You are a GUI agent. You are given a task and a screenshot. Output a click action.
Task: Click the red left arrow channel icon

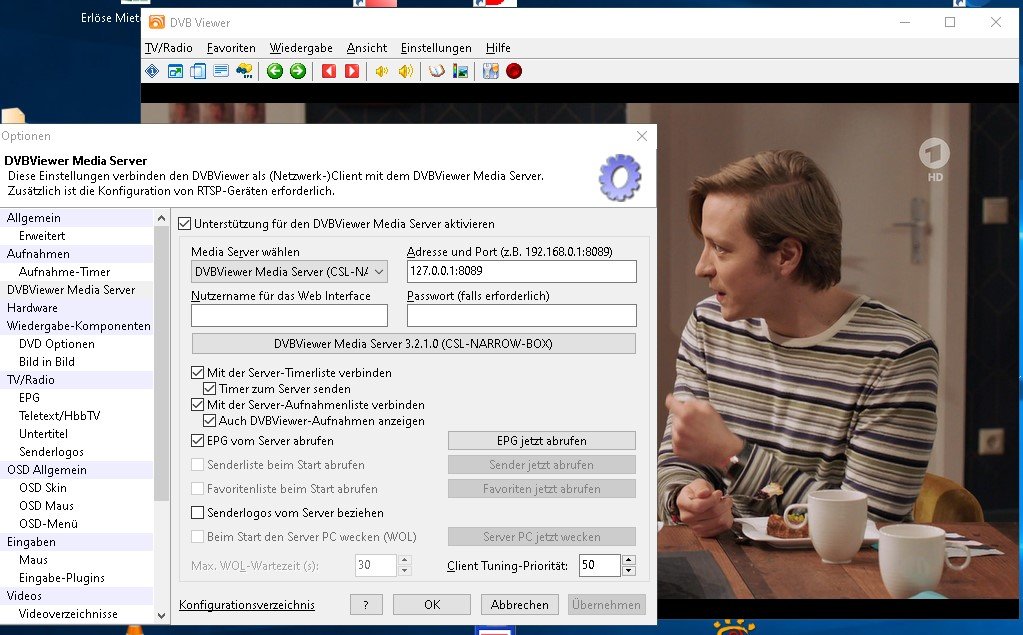tap(328, 71)
